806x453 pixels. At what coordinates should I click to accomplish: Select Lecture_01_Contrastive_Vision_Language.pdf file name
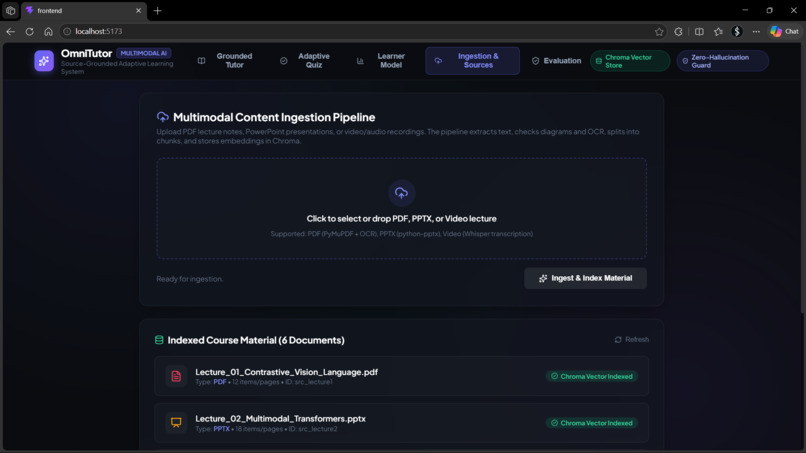tap(286, 372)
